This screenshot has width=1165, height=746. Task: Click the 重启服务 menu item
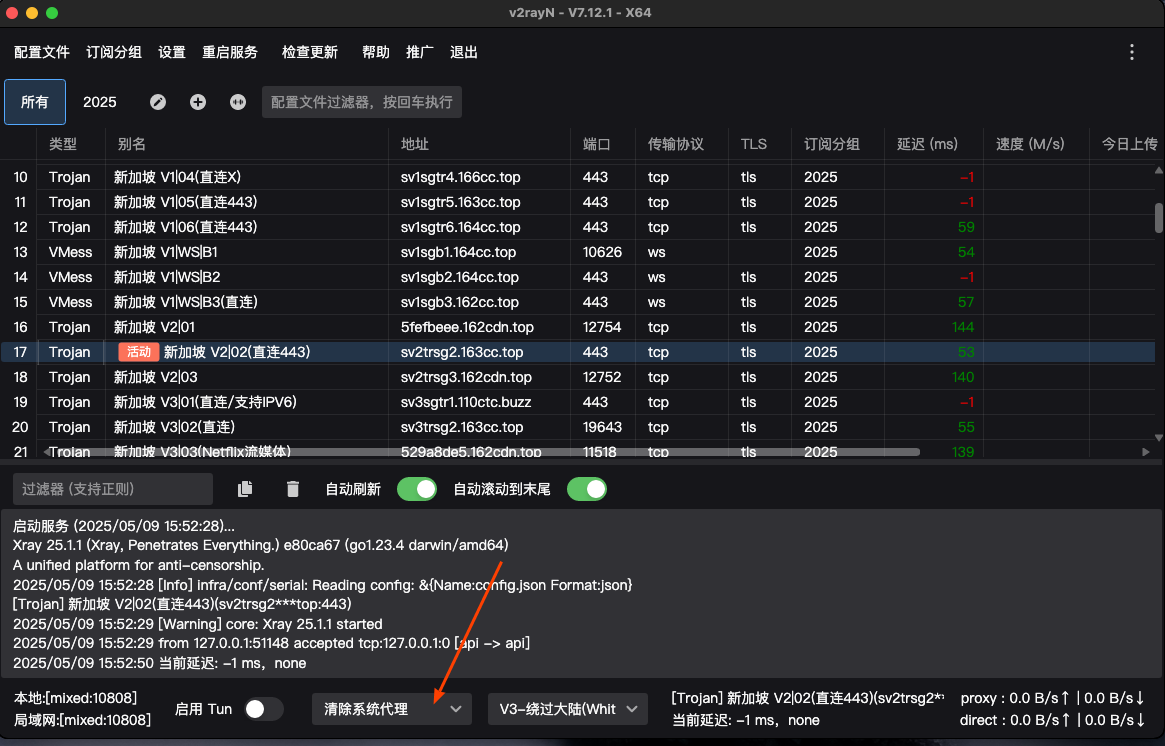pos(230,52)
